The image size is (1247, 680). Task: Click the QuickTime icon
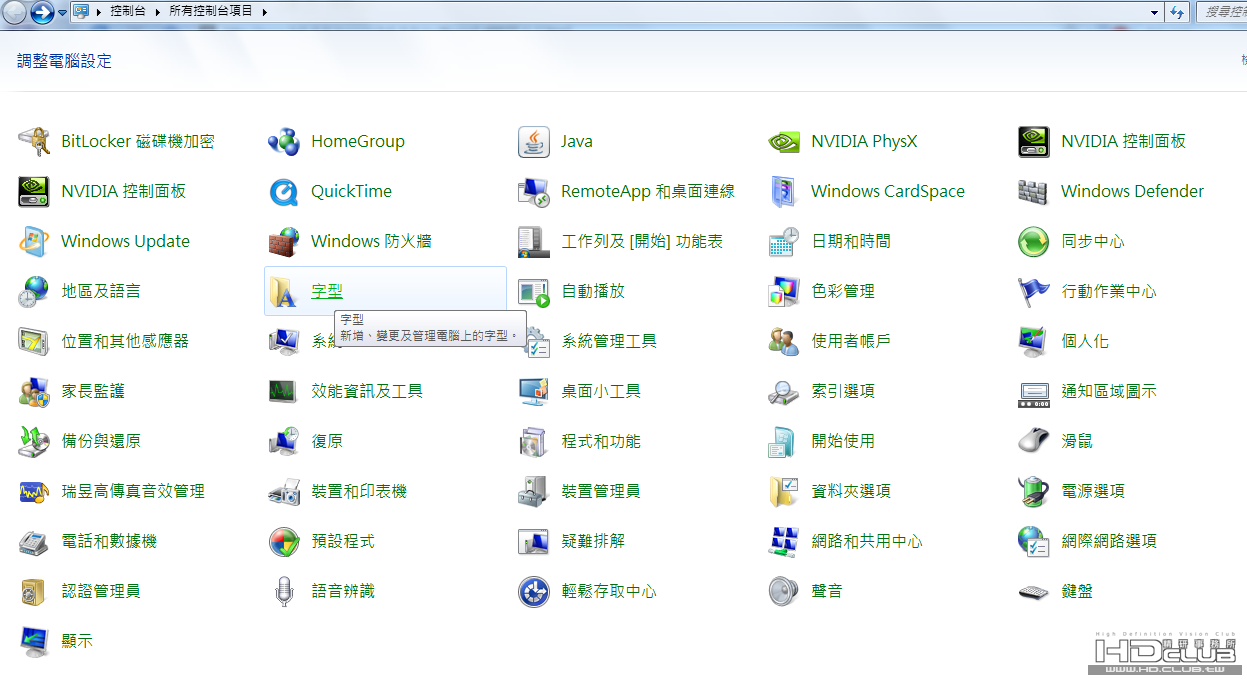coord(284,192)
